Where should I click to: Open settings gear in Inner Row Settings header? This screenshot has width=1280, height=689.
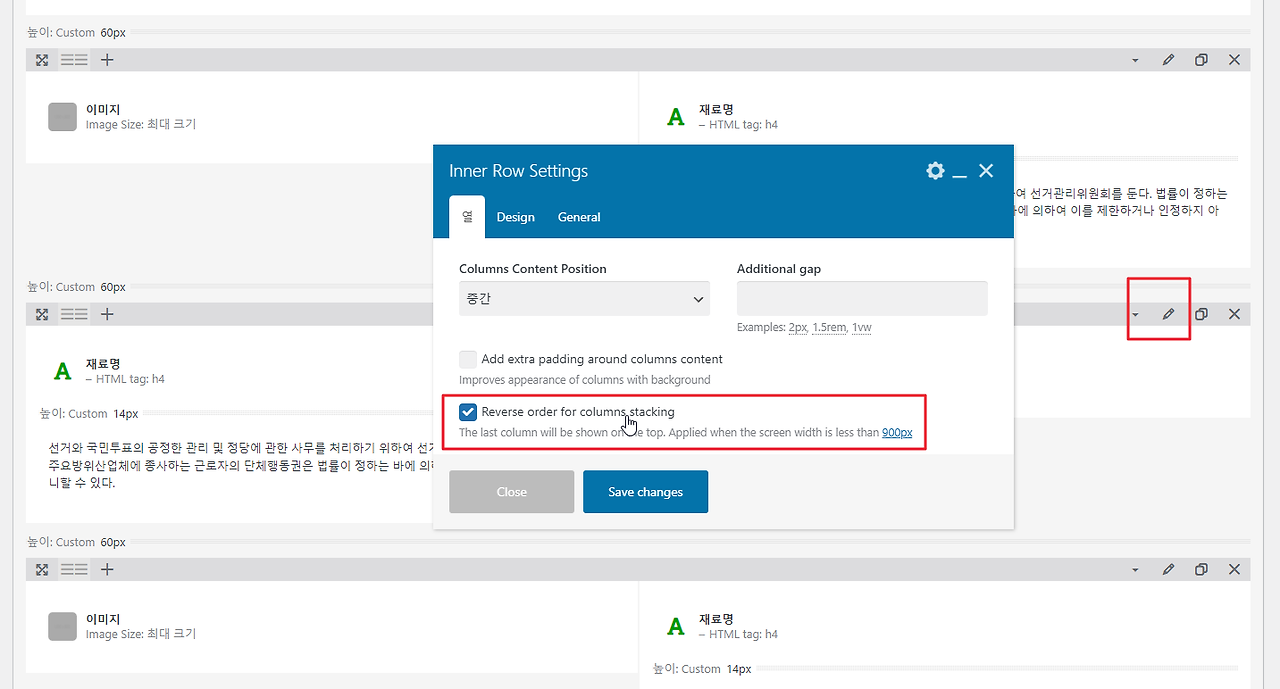coord(935,171)
